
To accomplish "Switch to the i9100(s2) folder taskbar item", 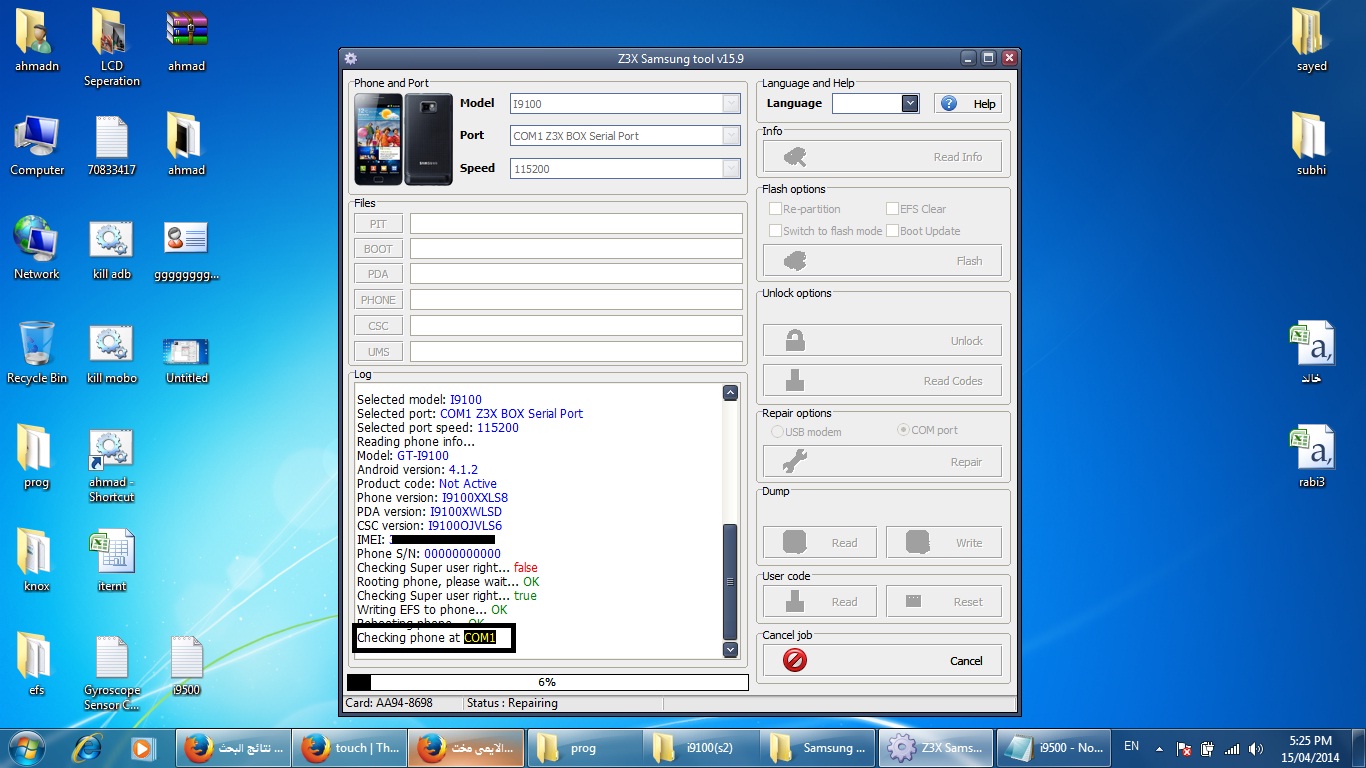I will tap(702, 747).
